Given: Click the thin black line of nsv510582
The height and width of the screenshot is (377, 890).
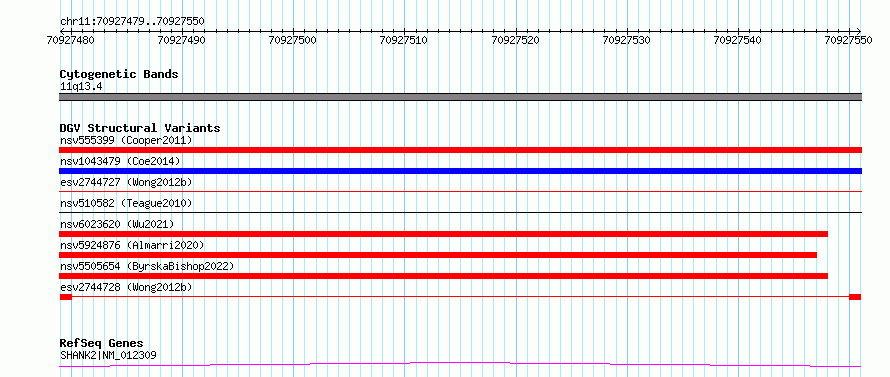Looking at the screenshot, I should point(460,213).
